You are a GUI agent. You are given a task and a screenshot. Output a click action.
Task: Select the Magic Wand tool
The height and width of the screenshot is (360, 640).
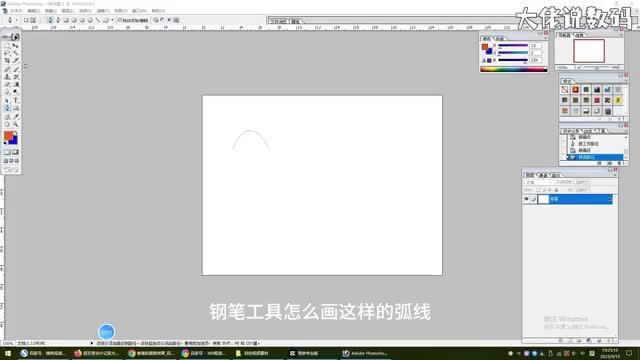pos(16,53)
